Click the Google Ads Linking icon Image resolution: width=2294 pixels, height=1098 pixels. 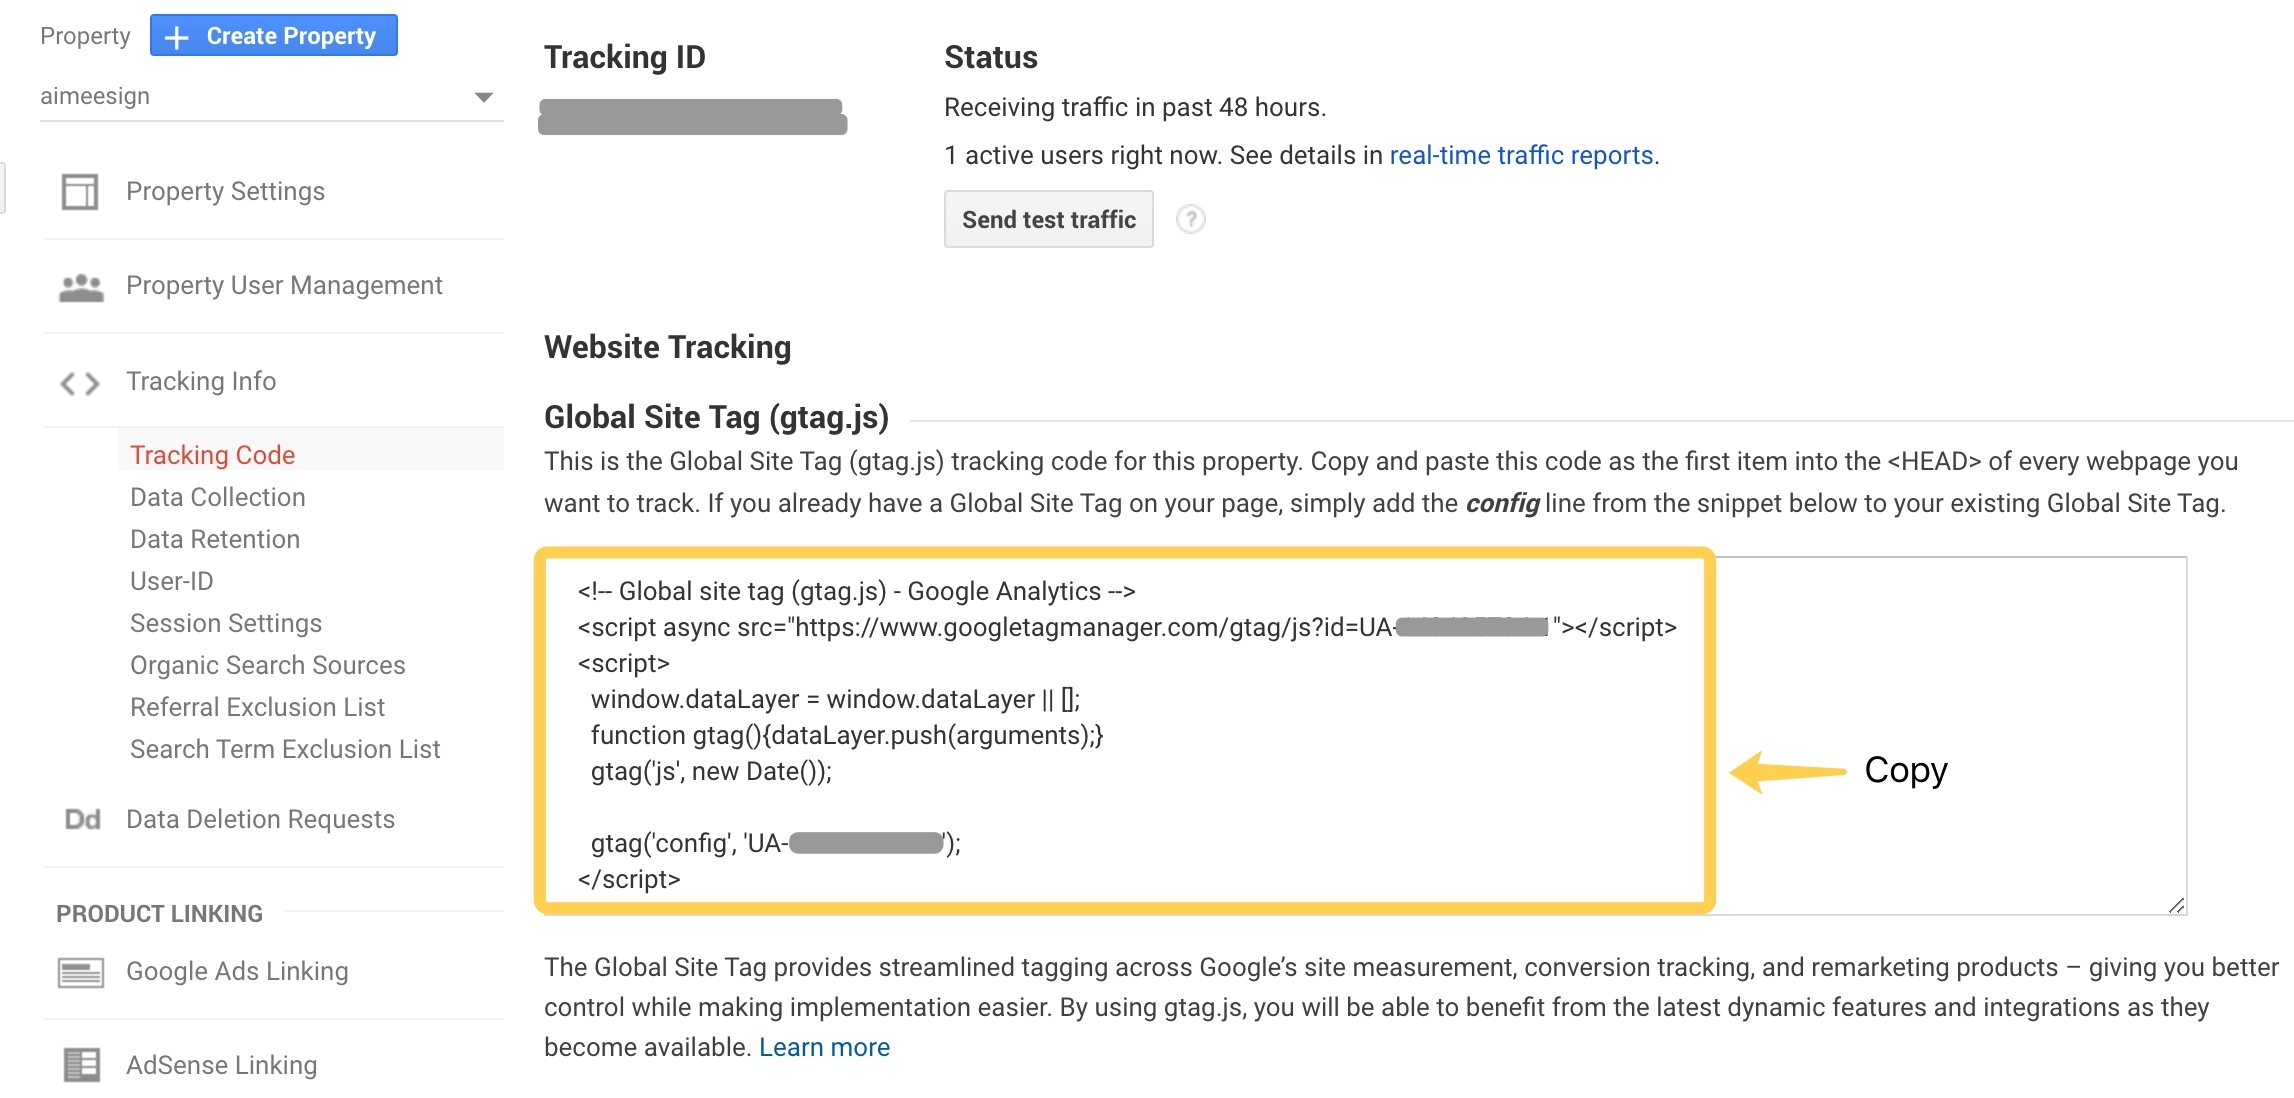point(81,972)
